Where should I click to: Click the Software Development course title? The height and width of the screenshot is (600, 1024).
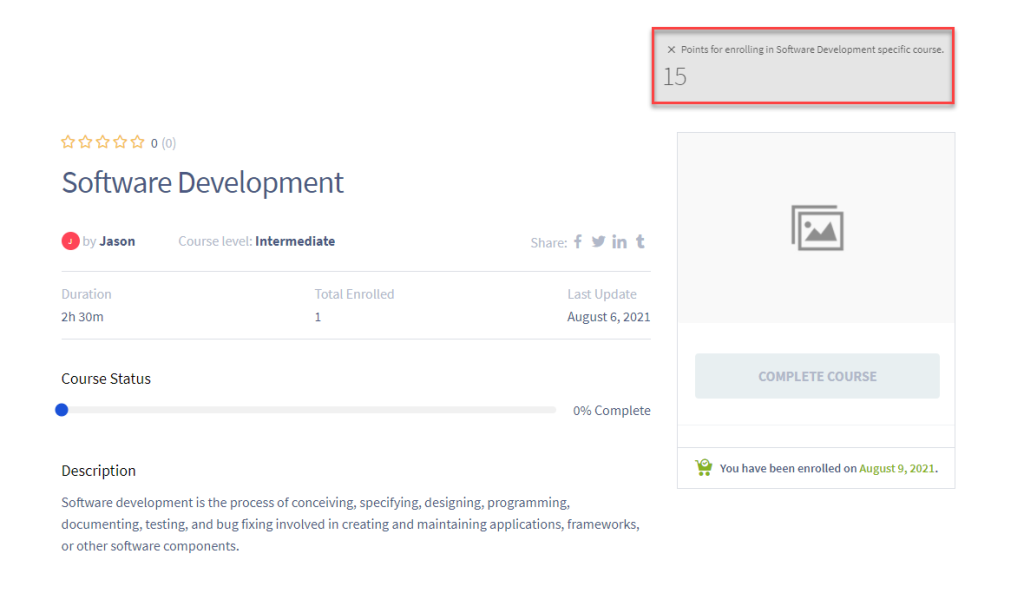202,183
